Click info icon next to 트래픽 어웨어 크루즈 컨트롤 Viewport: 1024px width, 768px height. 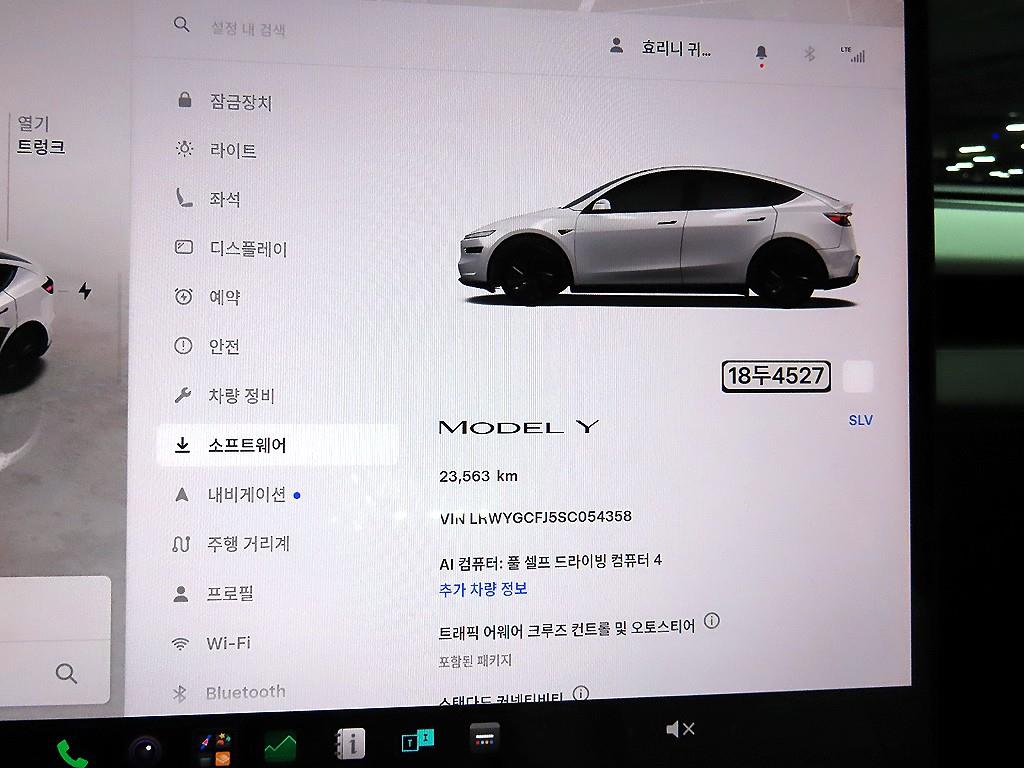click(x=712, y=620)
